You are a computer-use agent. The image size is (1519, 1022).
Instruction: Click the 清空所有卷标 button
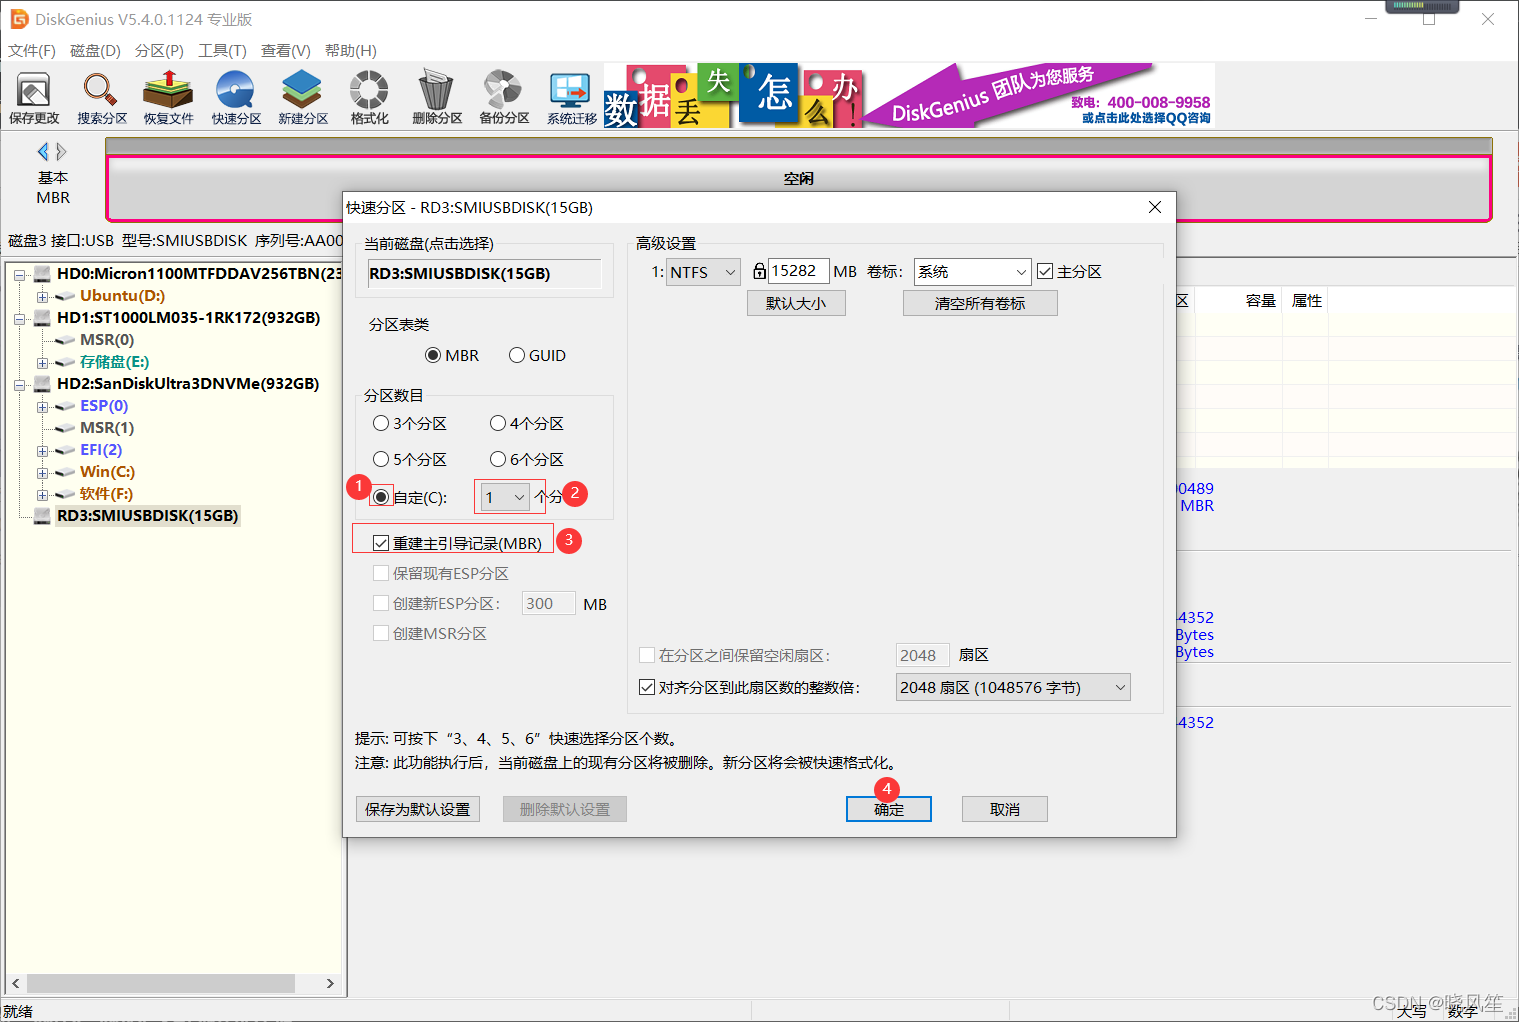click(x=980, y=303)
